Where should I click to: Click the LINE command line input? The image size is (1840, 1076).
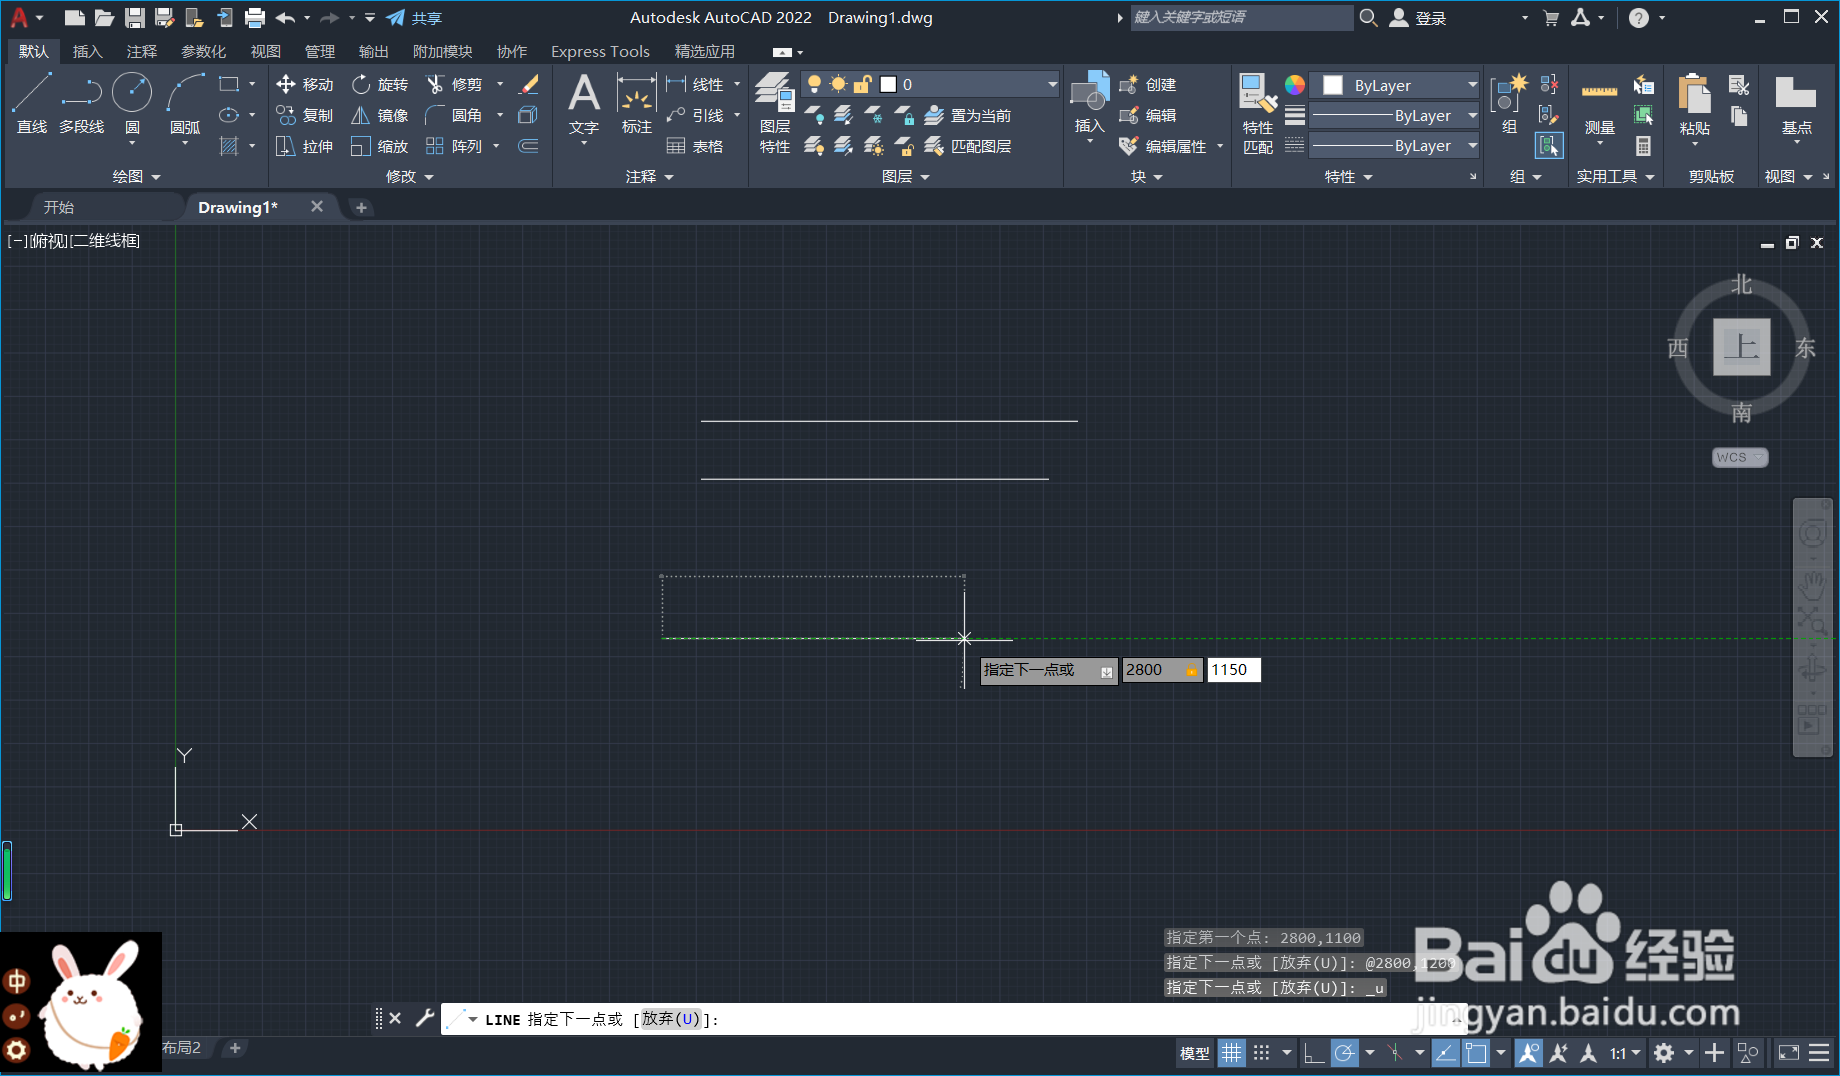coord(953,1019)
